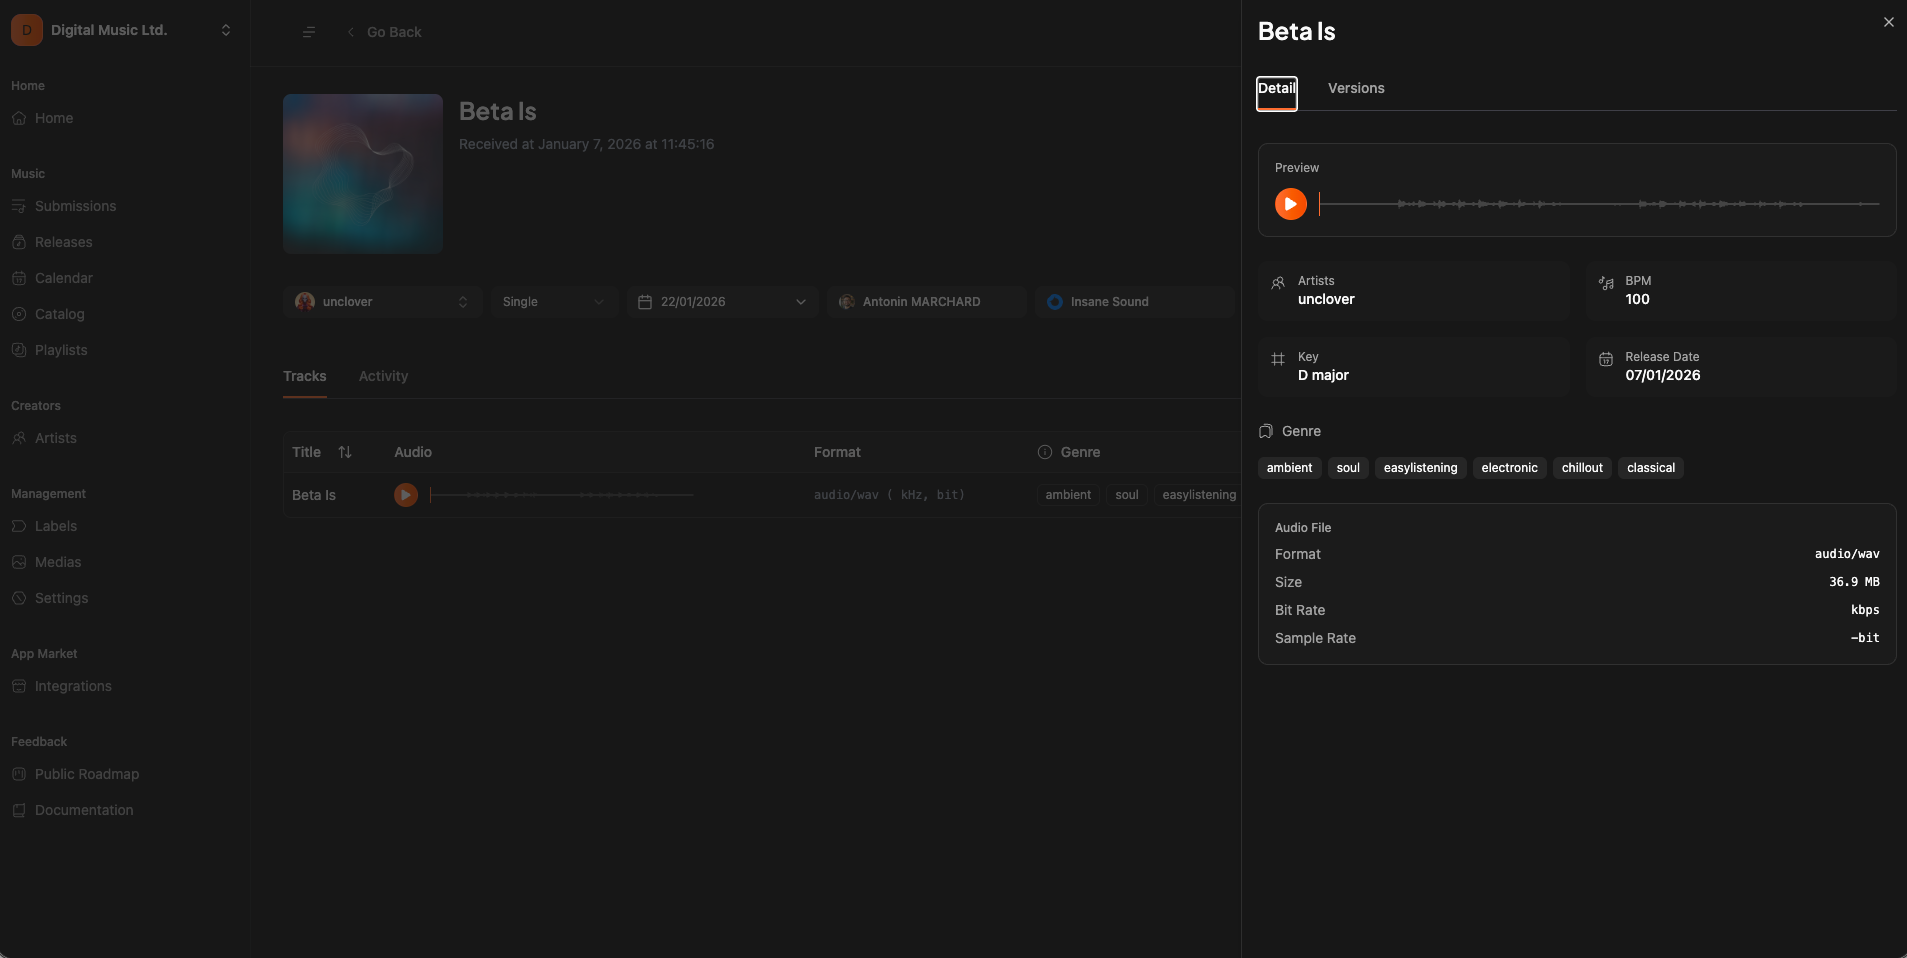
Task: Click the Key hash icon
Action: coord(1278,359)
